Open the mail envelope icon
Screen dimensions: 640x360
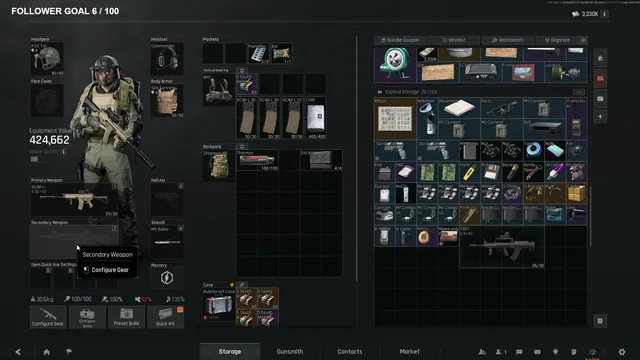[537, 352]
